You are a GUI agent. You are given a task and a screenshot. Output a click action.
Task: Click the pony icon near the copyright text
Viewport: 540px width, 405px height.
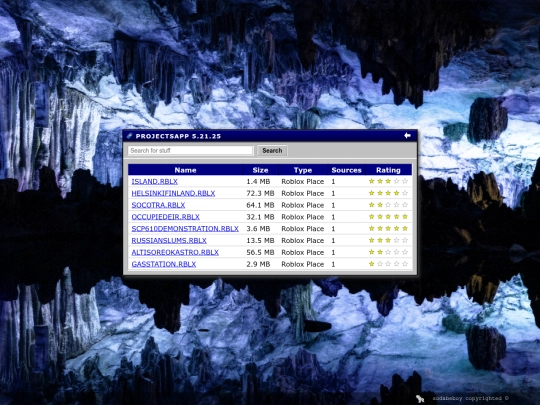click(420, 398)
